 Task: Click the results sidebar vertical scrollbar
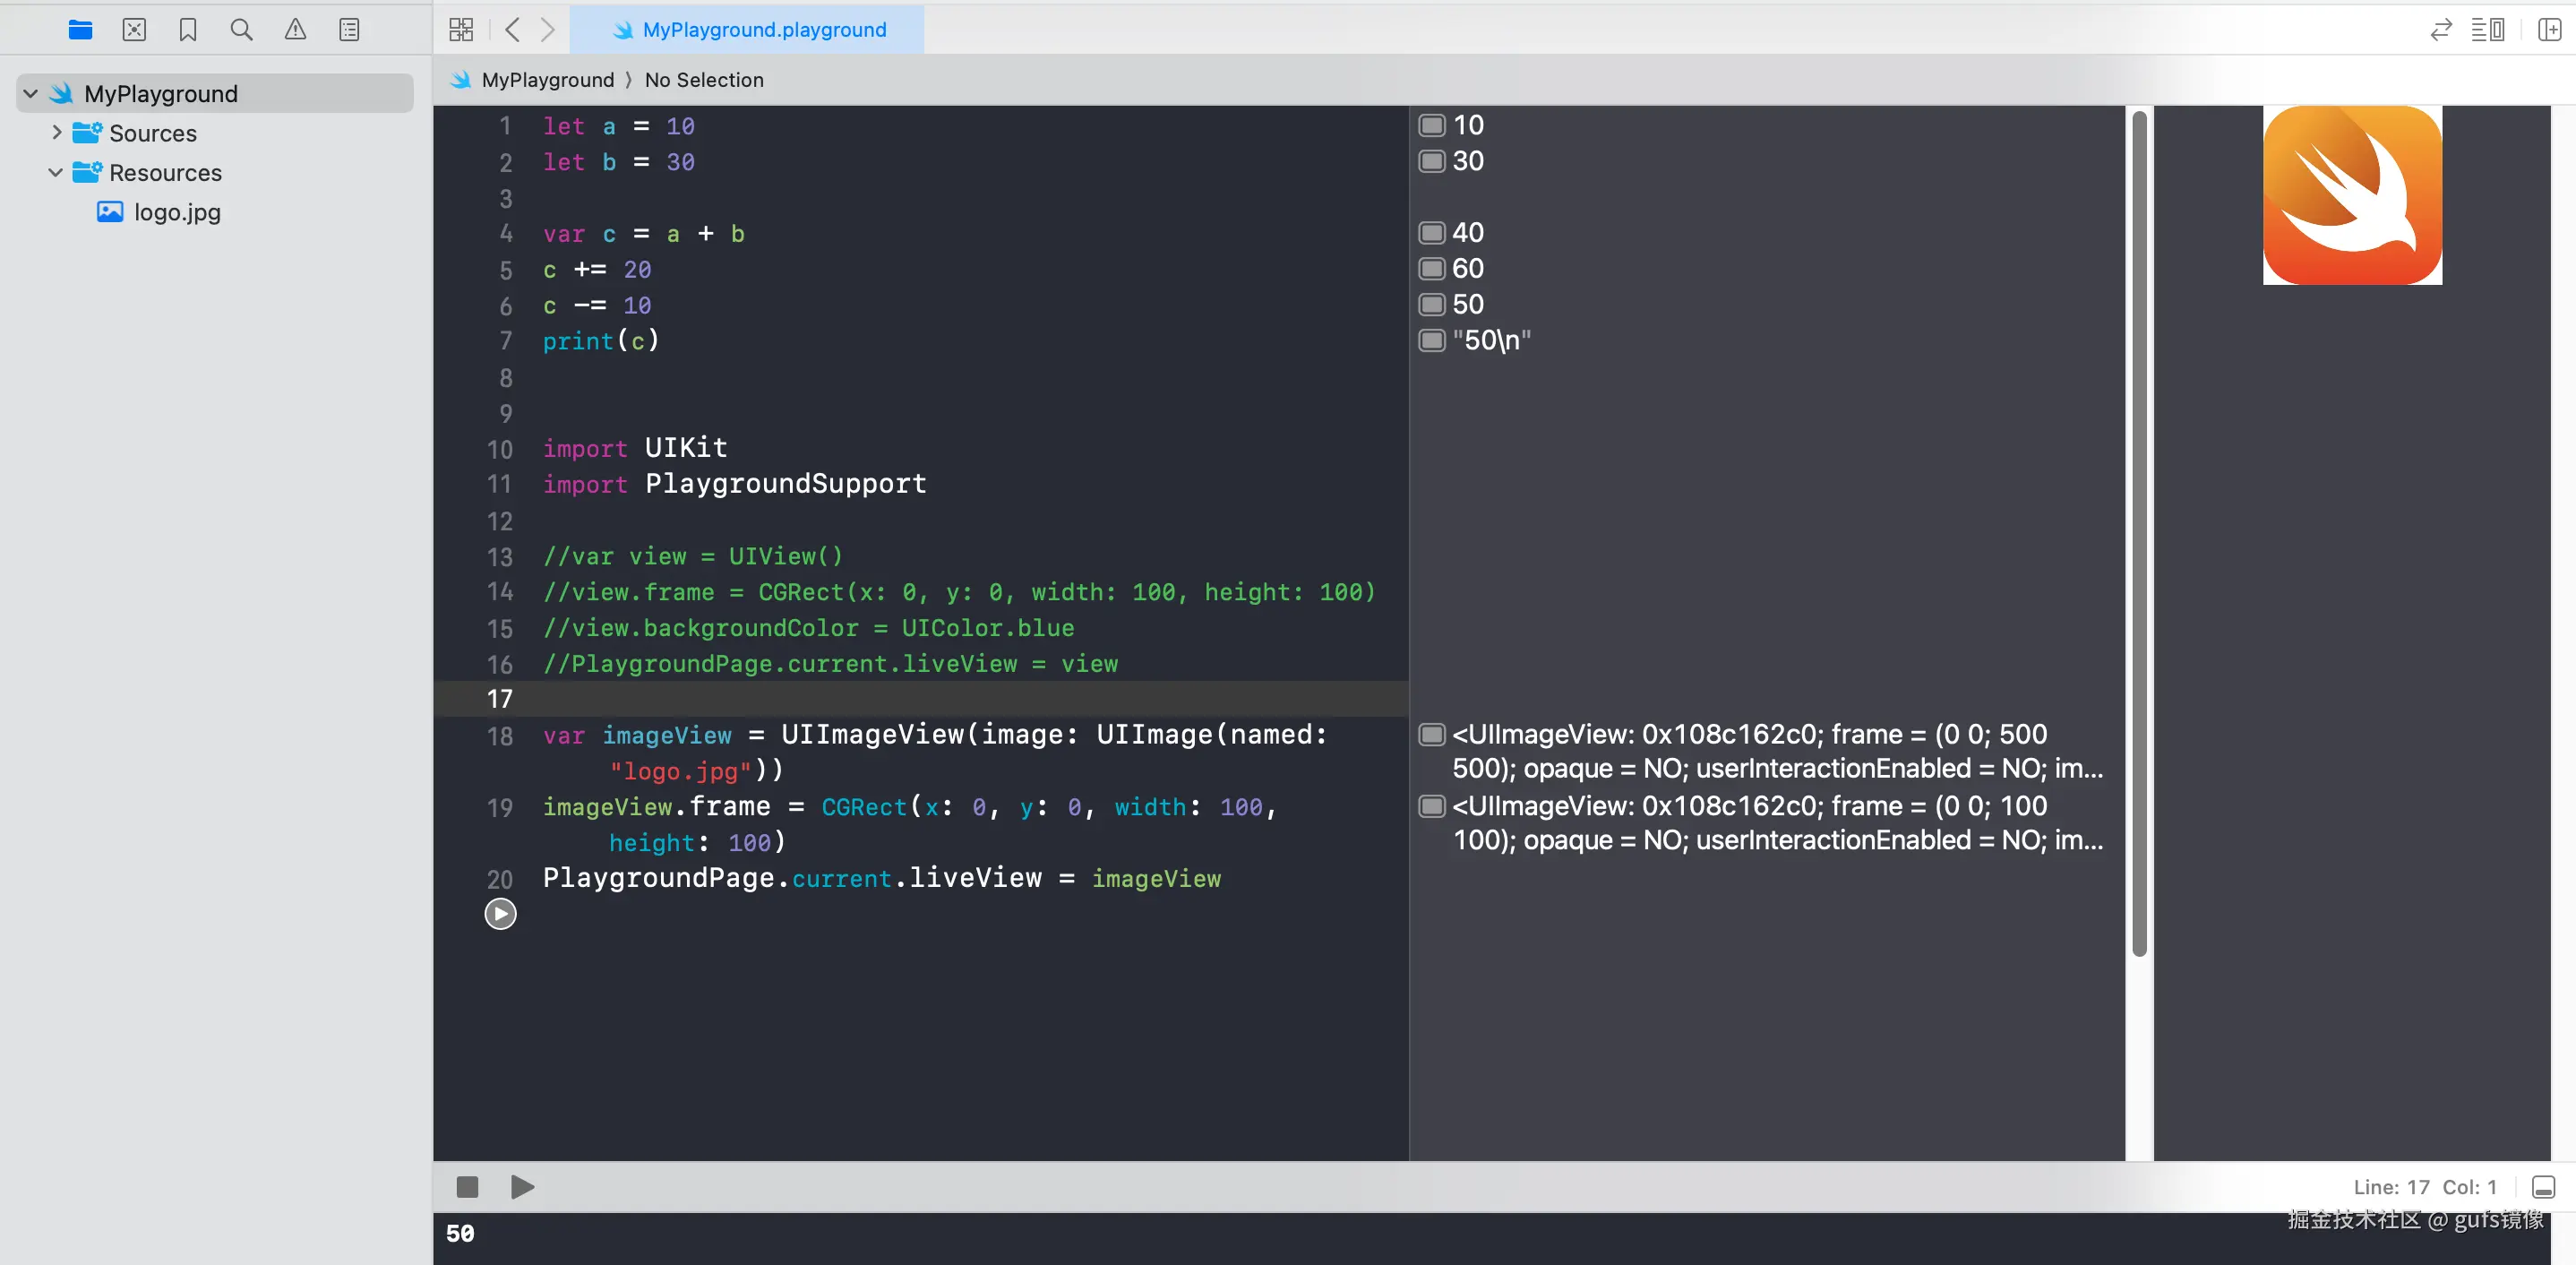tap(2139, 533)
